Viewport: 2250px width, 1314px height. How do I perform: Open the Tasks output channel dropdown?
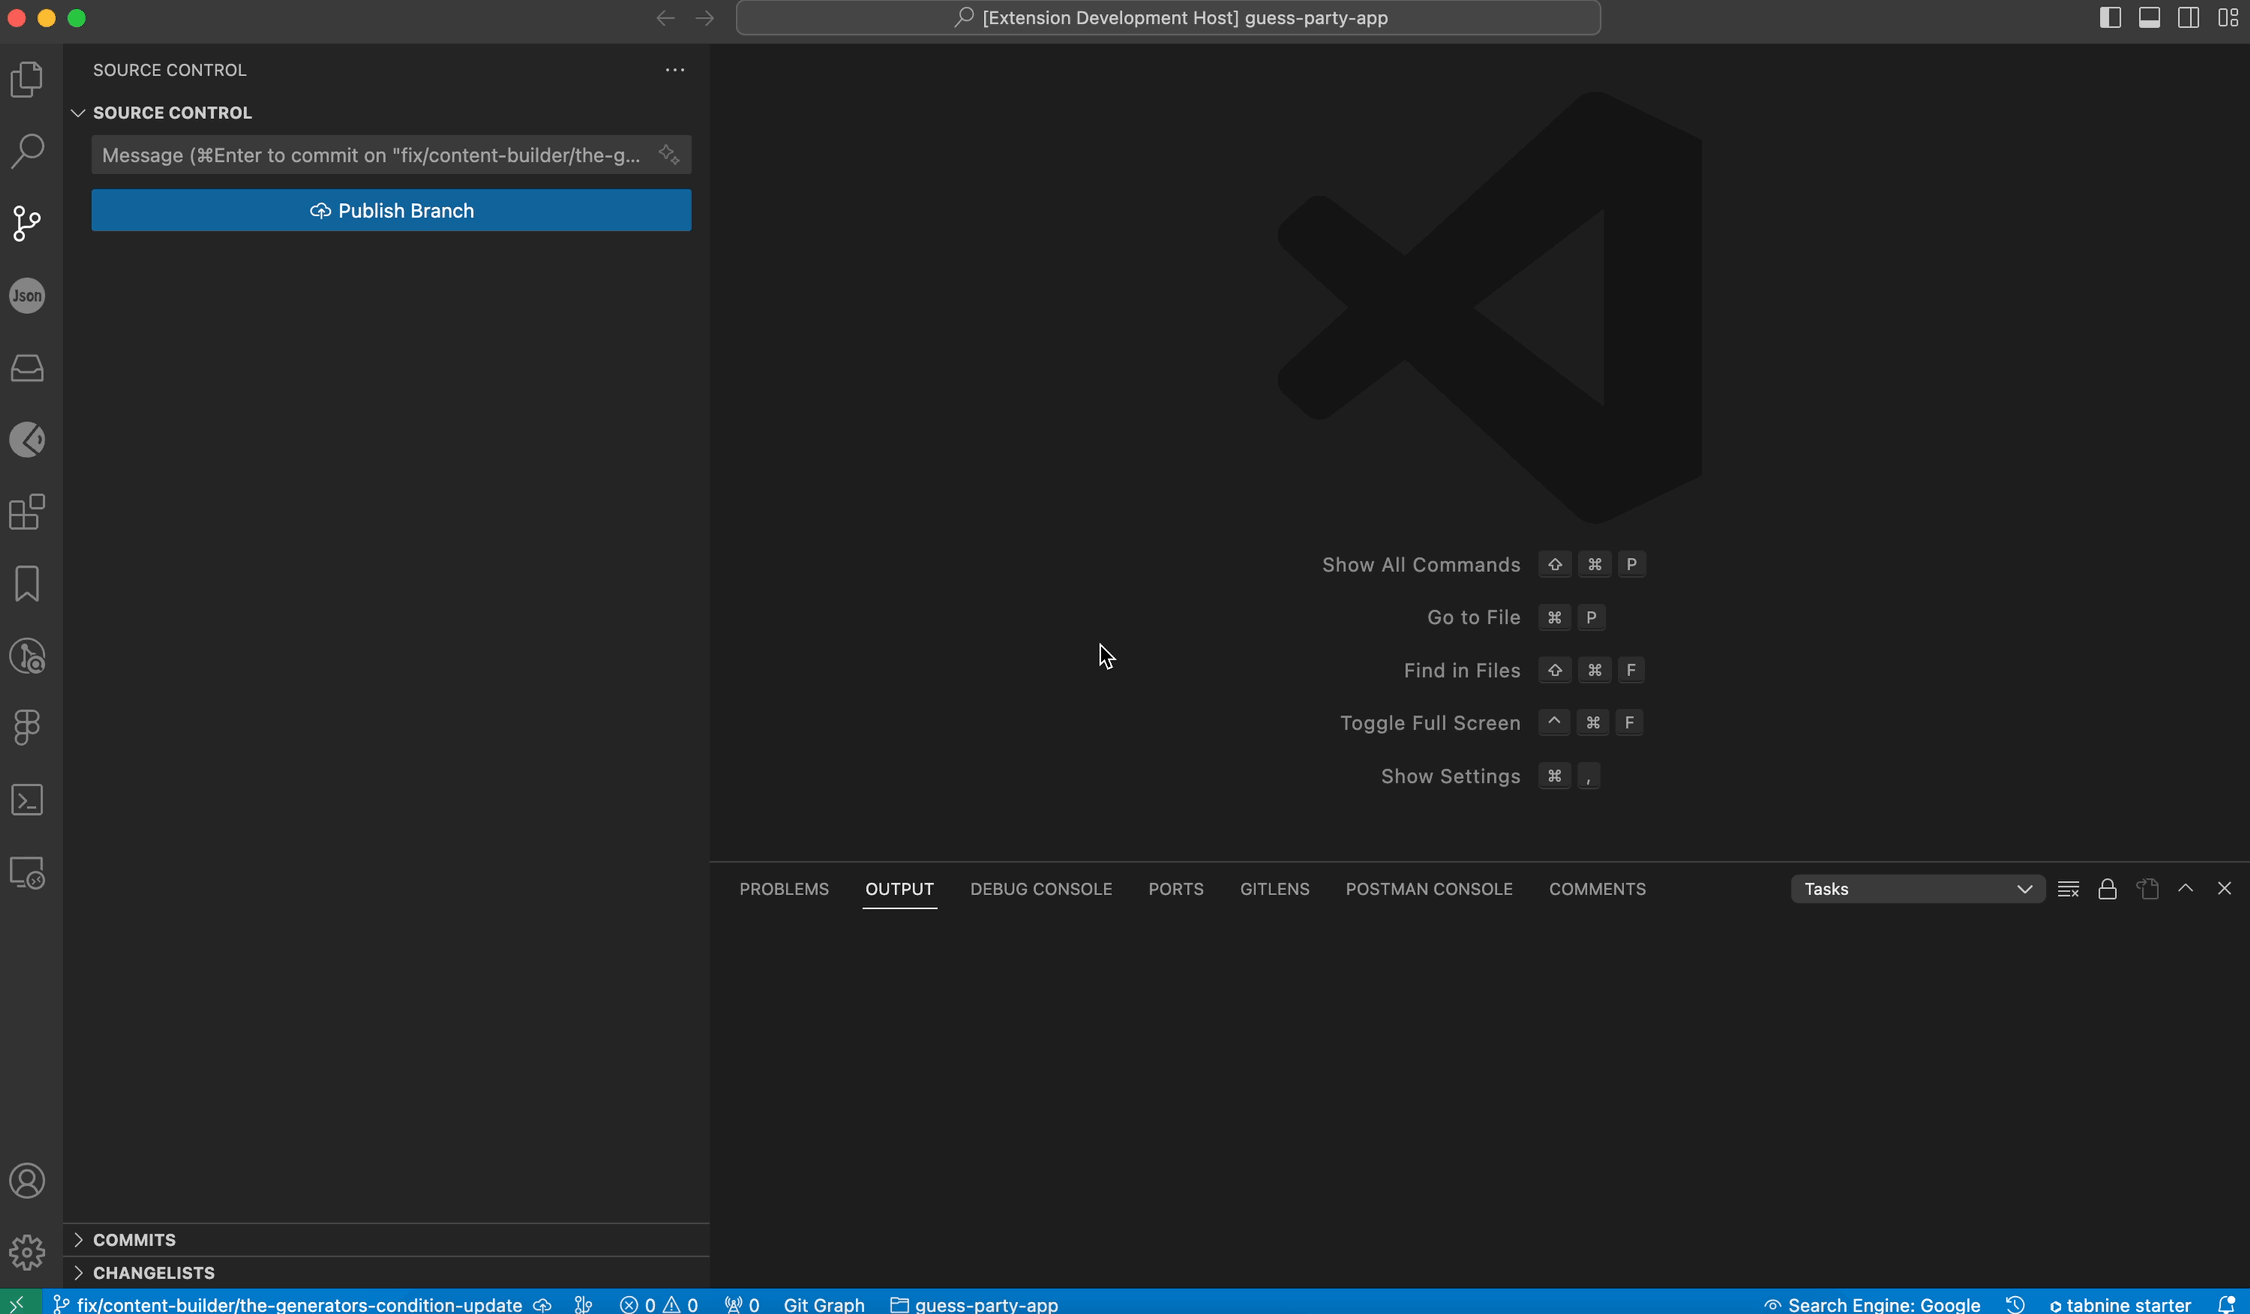pyautogui.click(x=1917, y=889)
